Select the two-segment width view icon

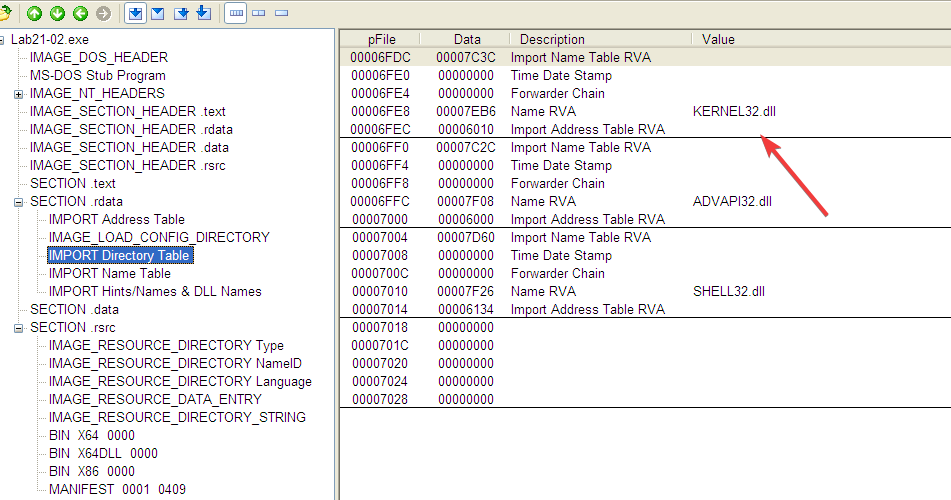[x=259, y=13]
